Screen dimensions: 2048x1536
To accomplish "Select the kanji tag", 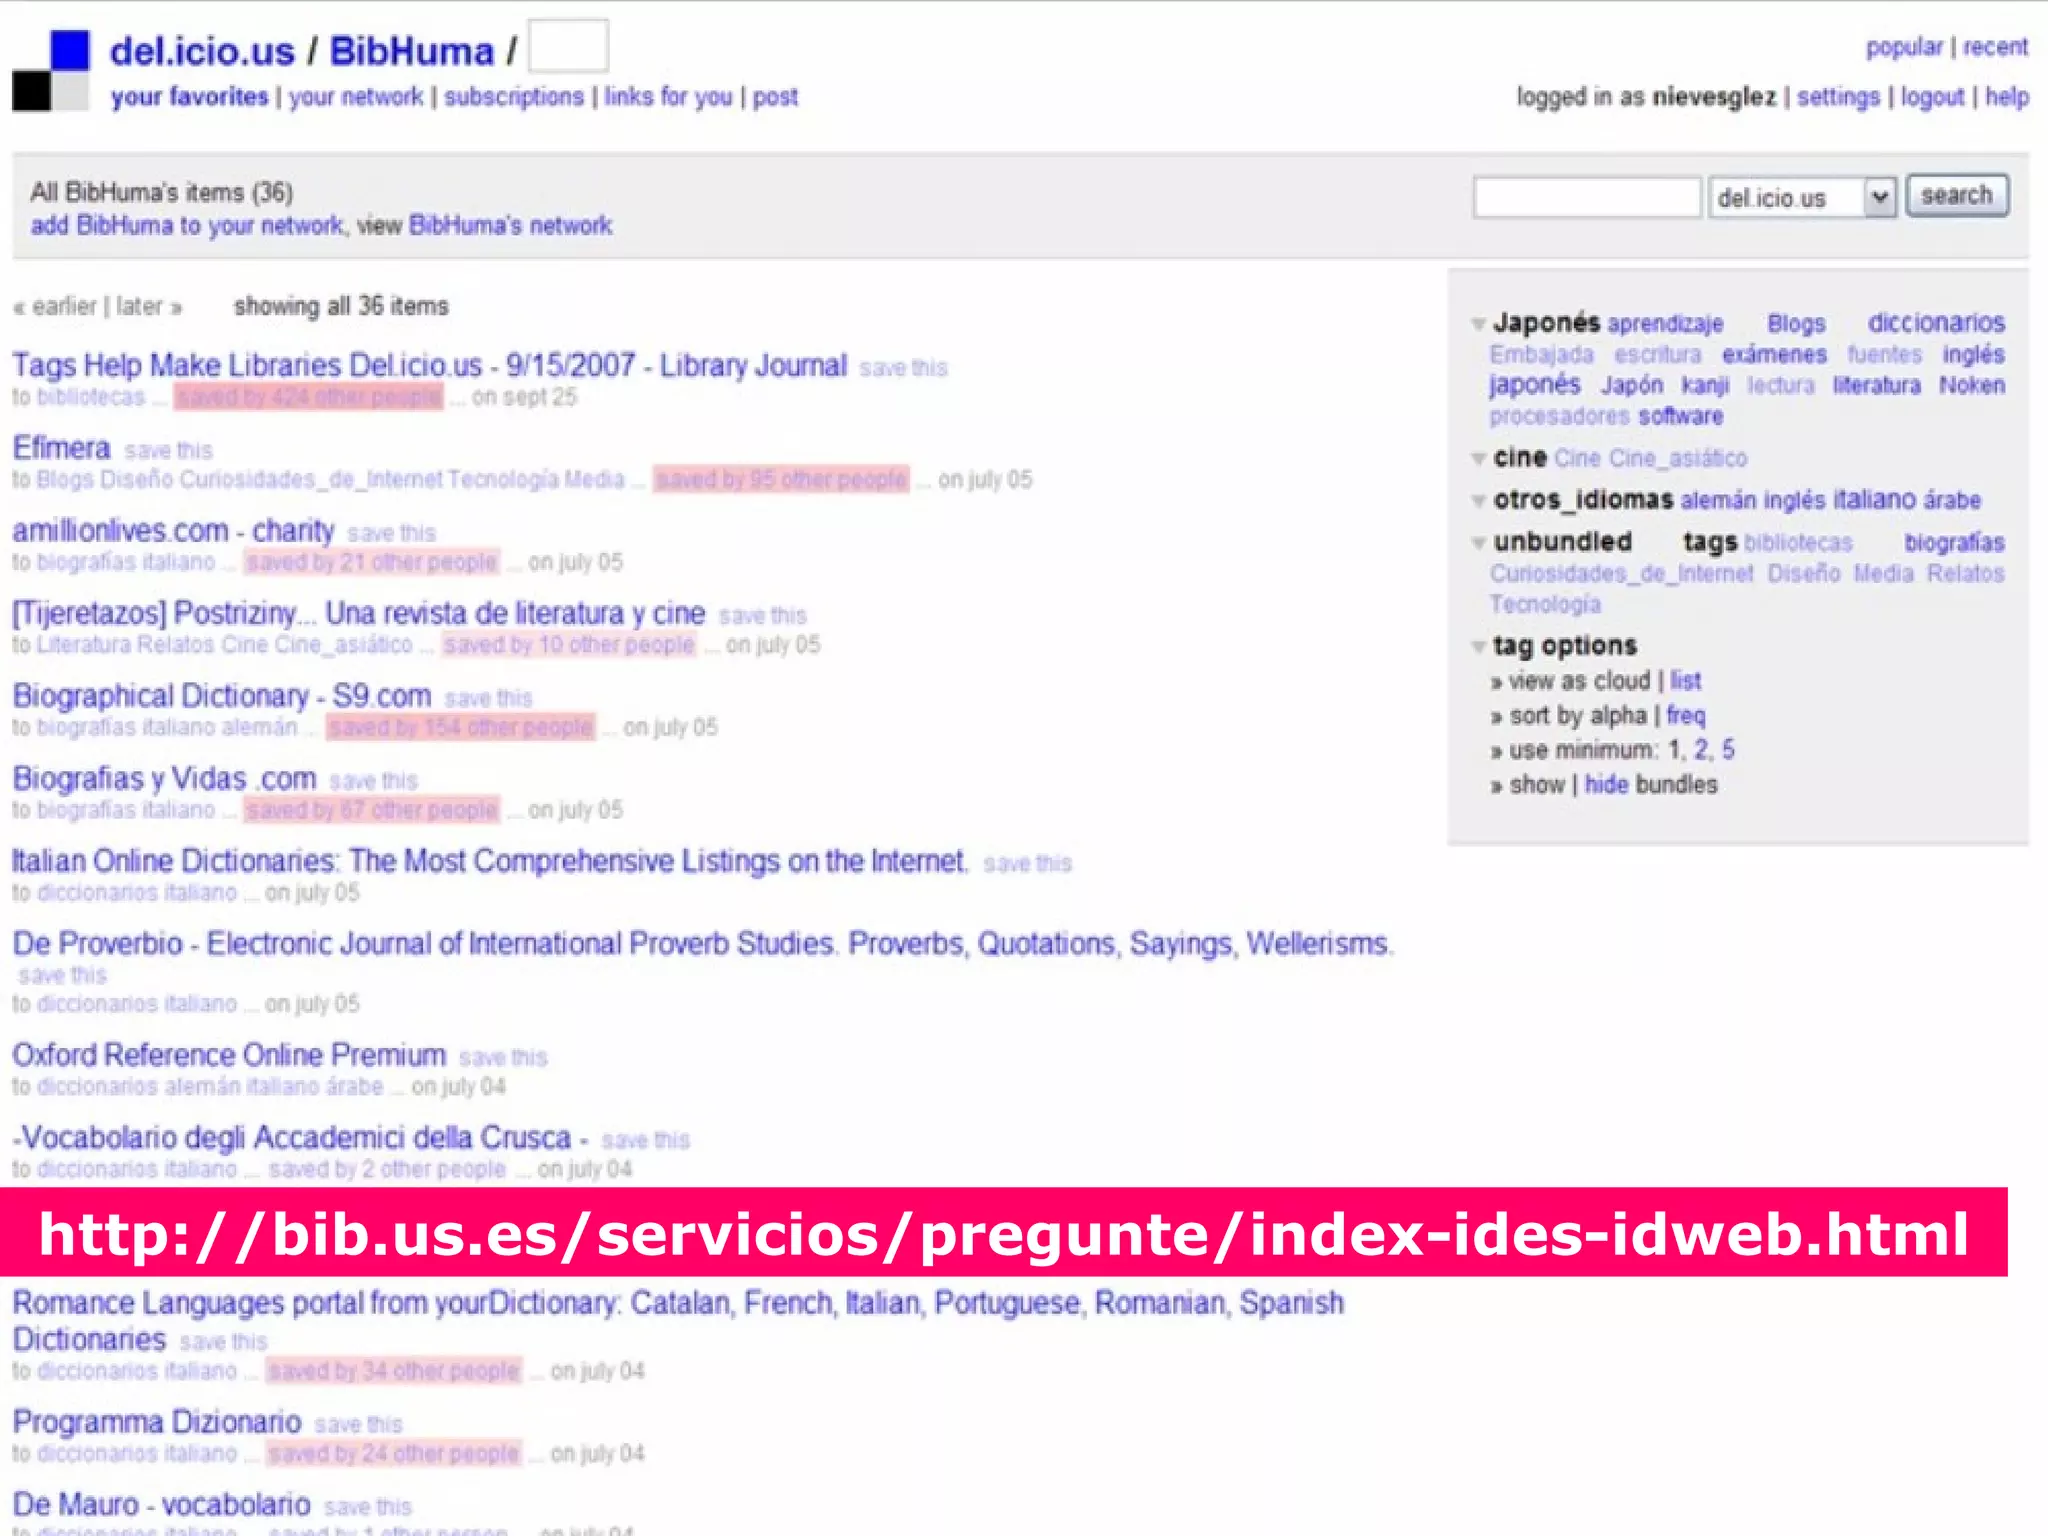I will point(1705,386).
